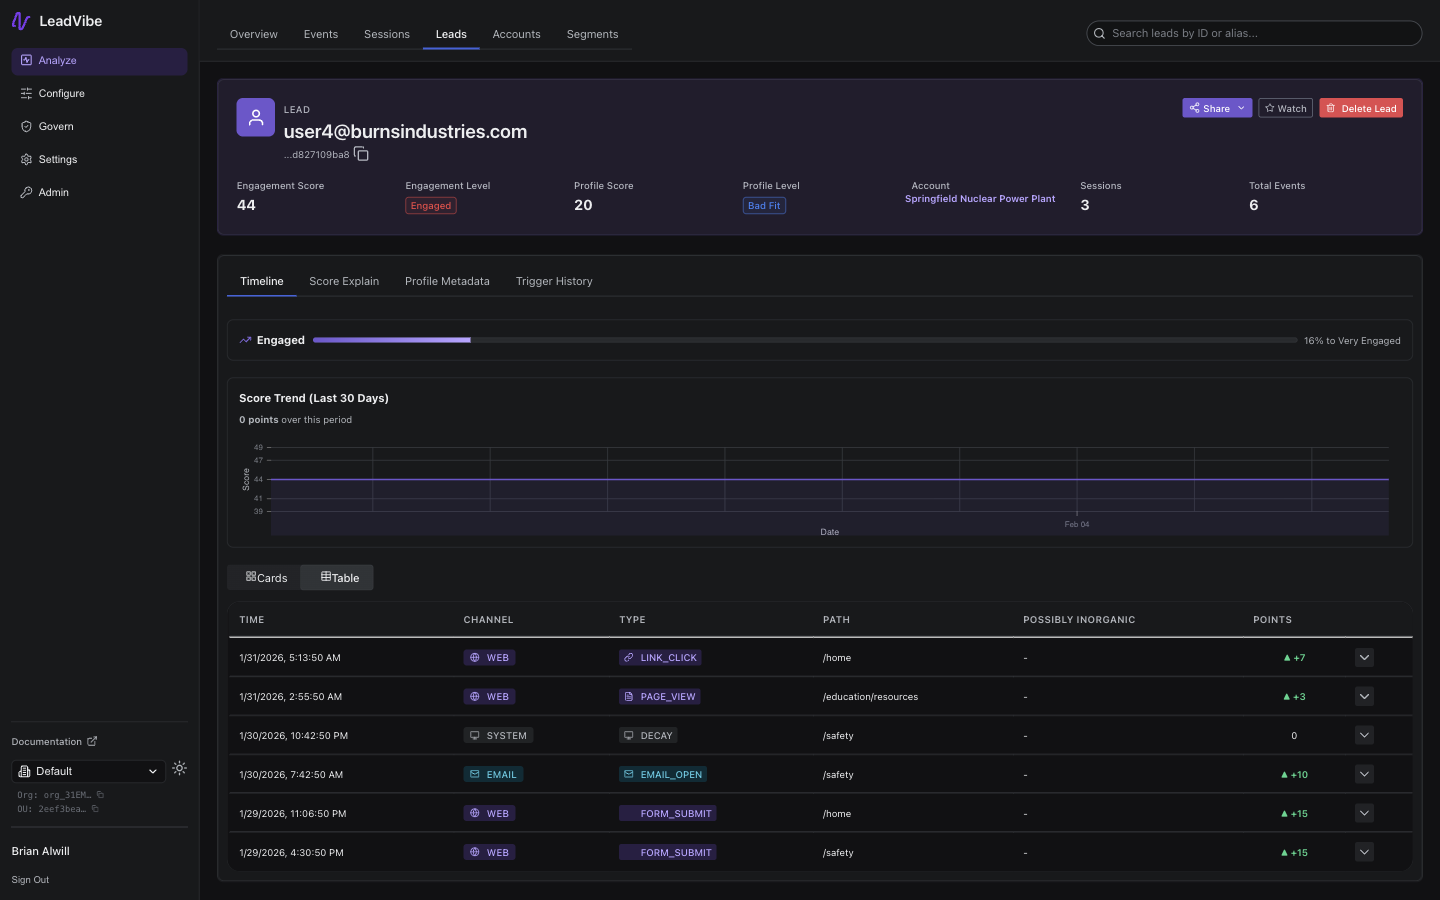
Task: Click the Govern shield icon
Action: [x=26, y=126]
